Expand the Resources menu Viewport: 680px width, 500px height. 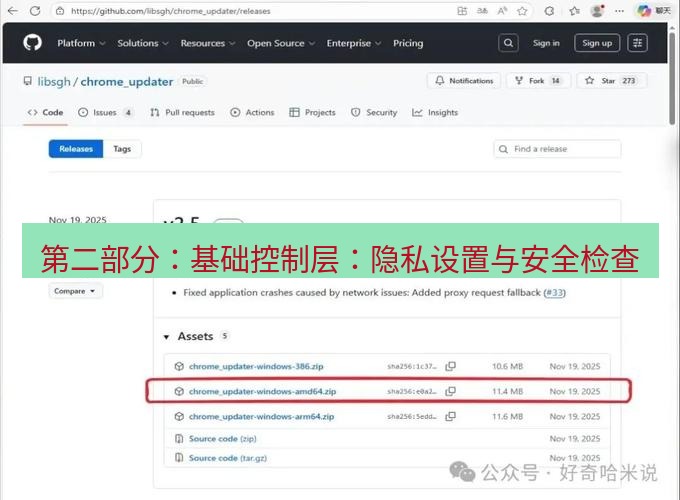tap(208, 43)
